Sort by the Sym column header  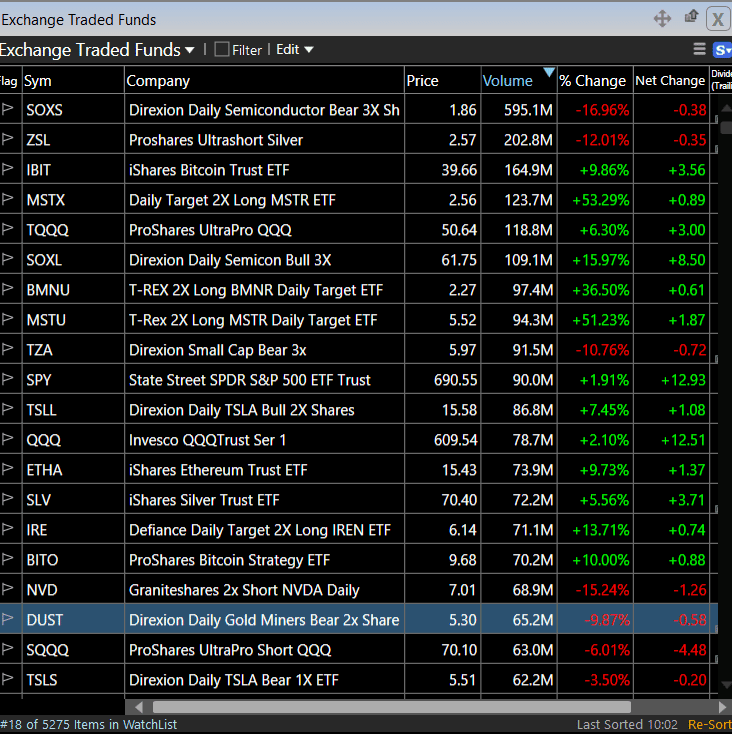pos(73,81)
